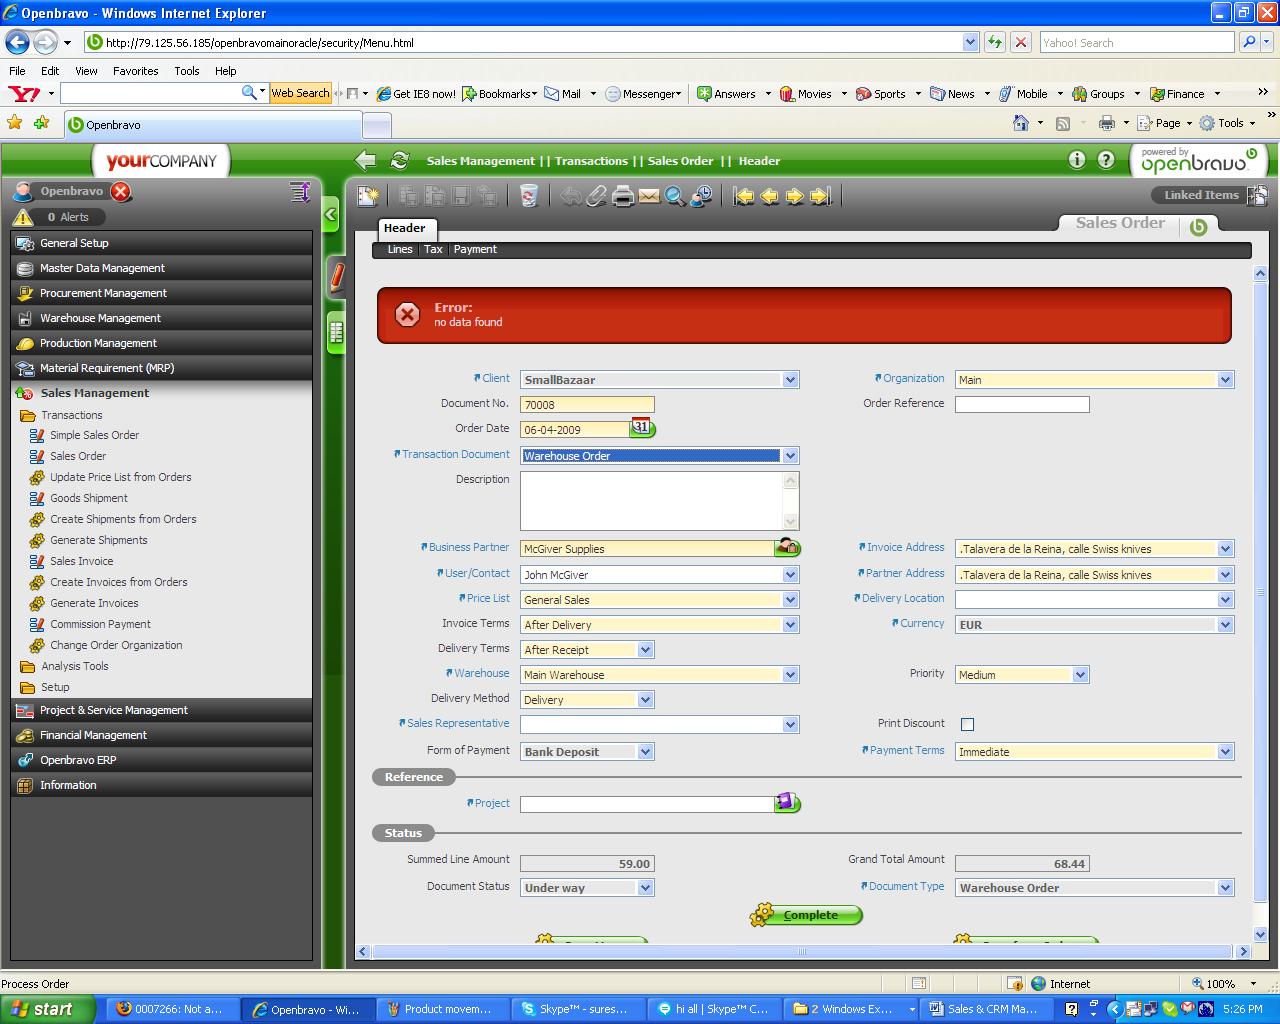Click the Refresh icon in green header

400,161
